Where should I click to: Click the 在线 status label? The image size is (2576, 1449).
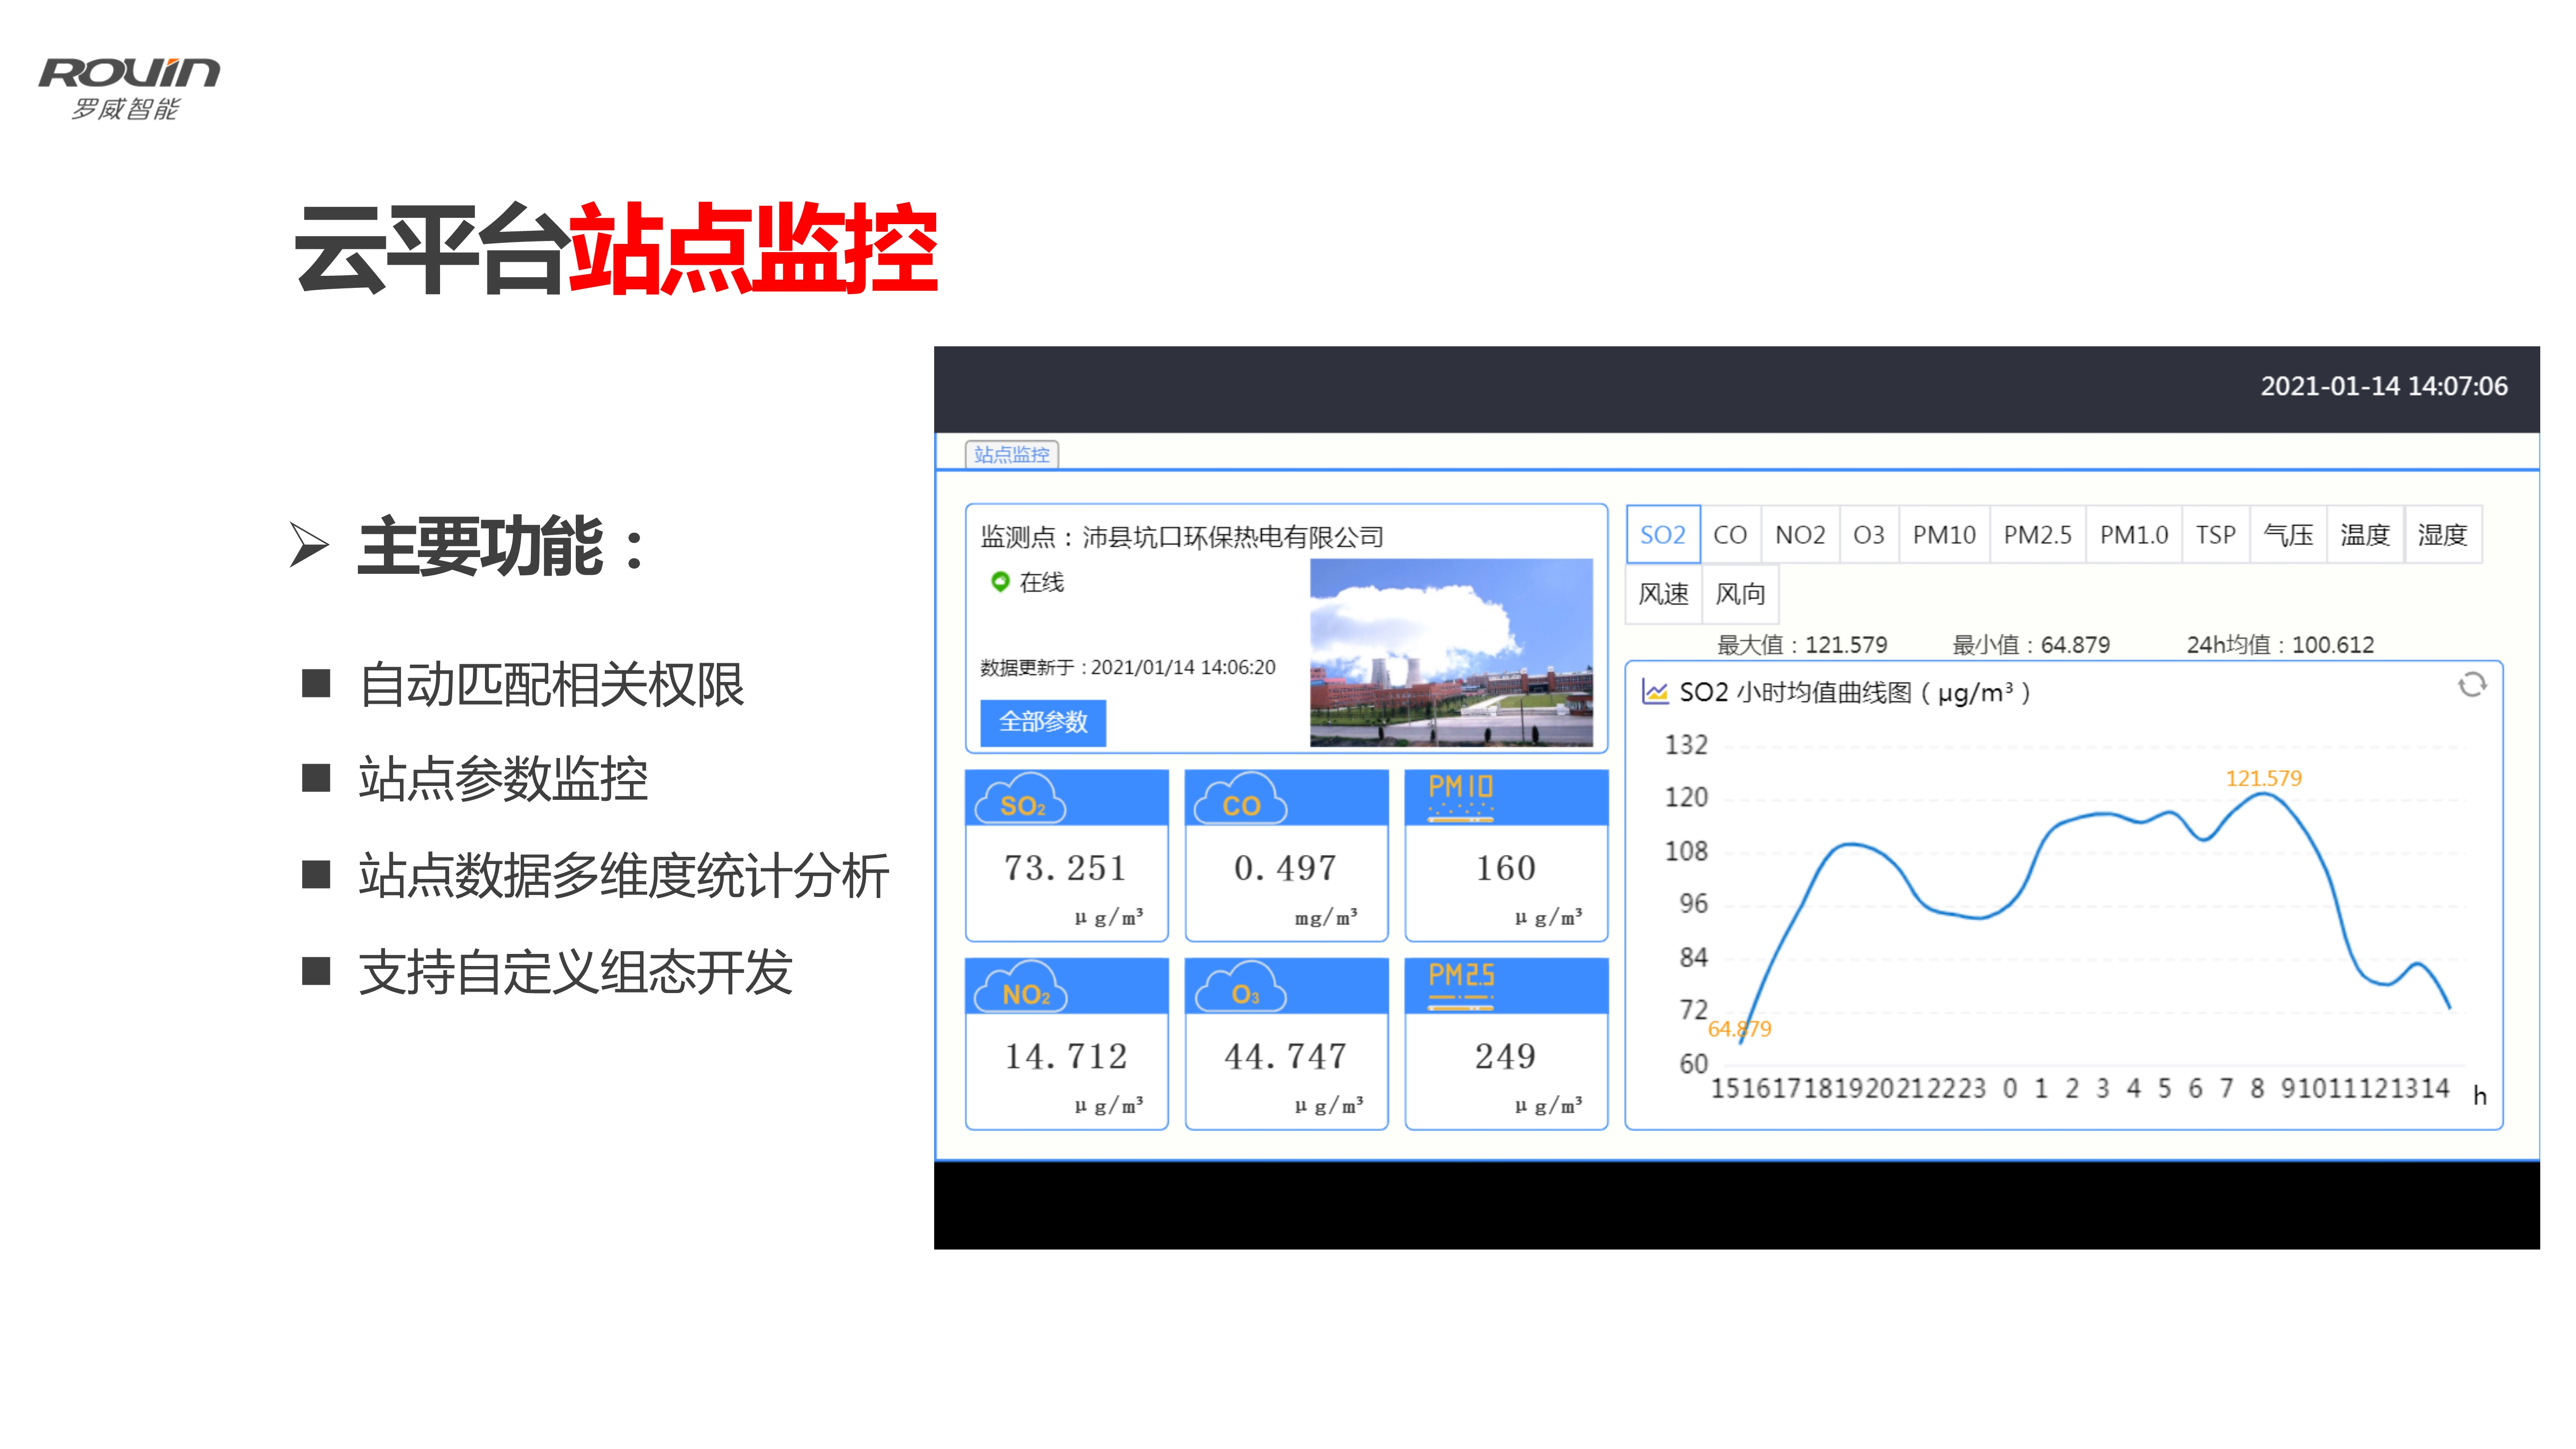[x=1041, y=582]
